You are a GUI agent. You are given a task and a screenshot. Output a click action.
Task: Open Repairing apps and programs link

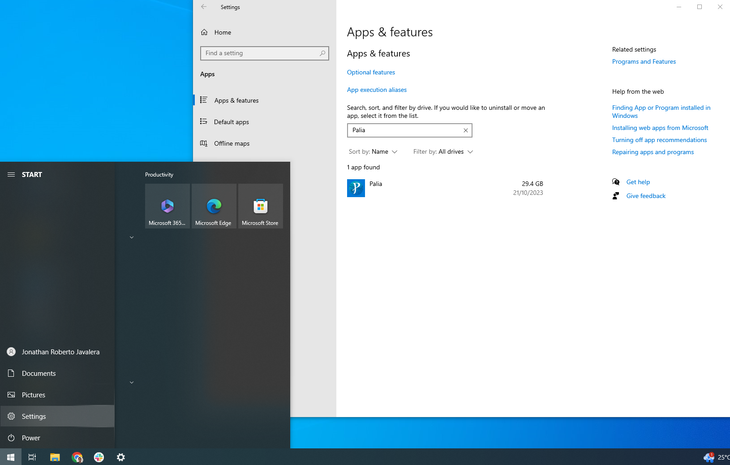[653, 152]
